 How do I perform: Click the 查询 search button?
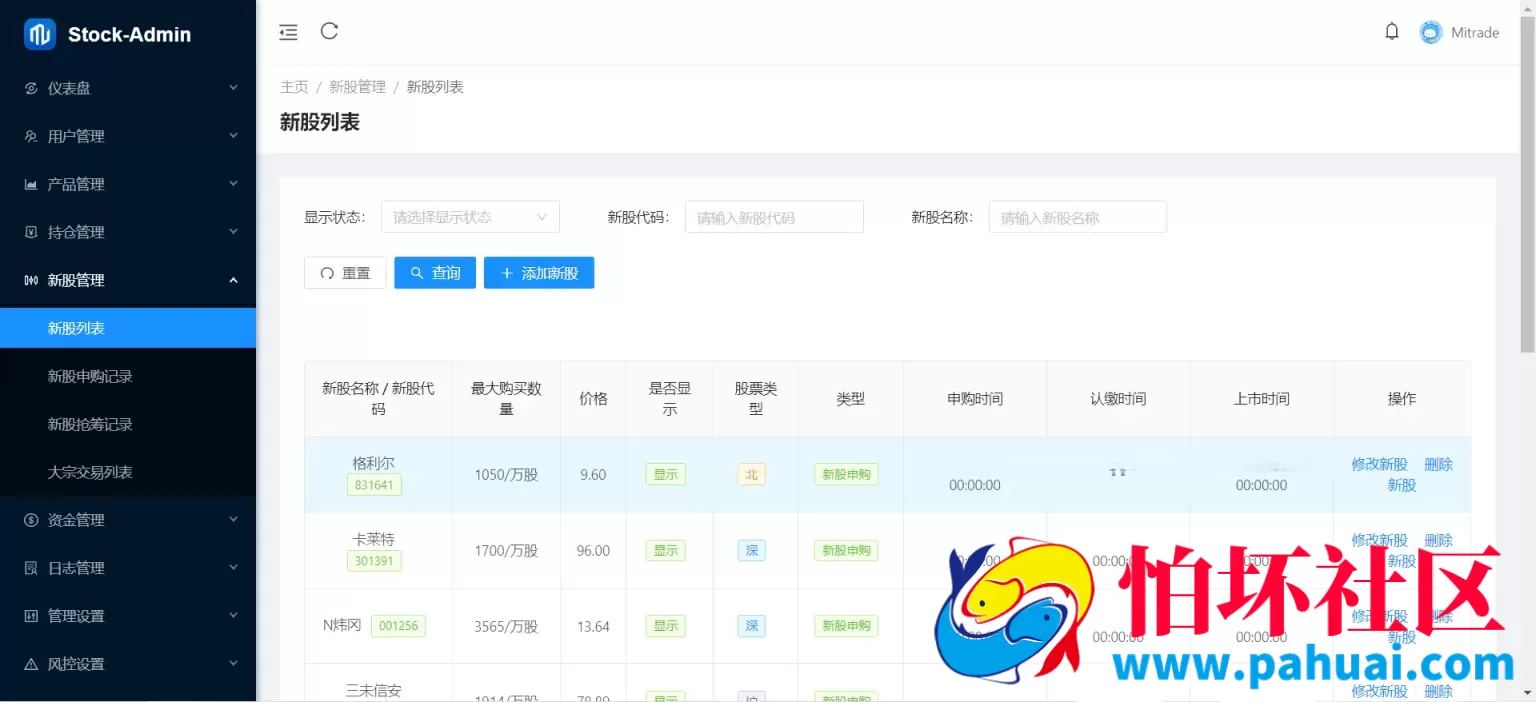tap(435, 273)
